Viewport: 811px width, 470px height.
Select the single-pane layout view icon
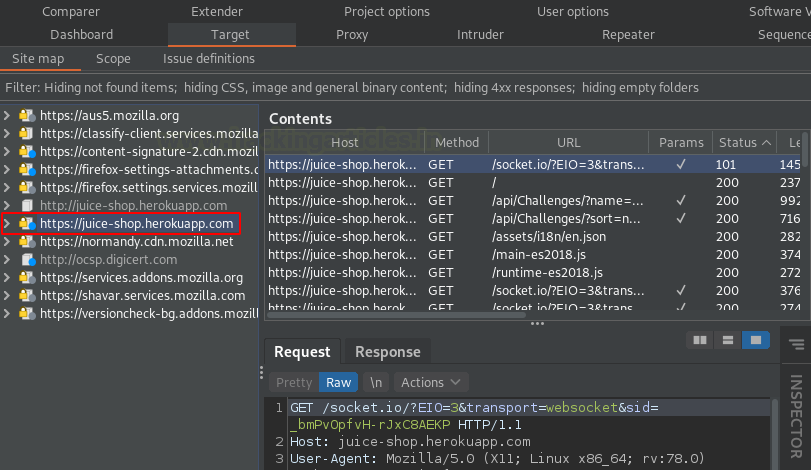756,340
